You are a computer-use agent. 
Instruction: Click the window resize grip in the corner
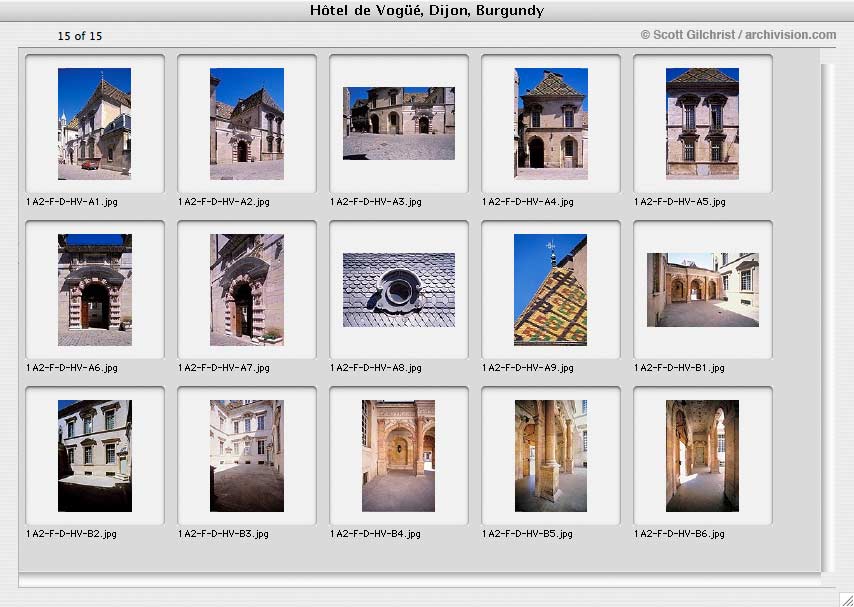point(846,599)
